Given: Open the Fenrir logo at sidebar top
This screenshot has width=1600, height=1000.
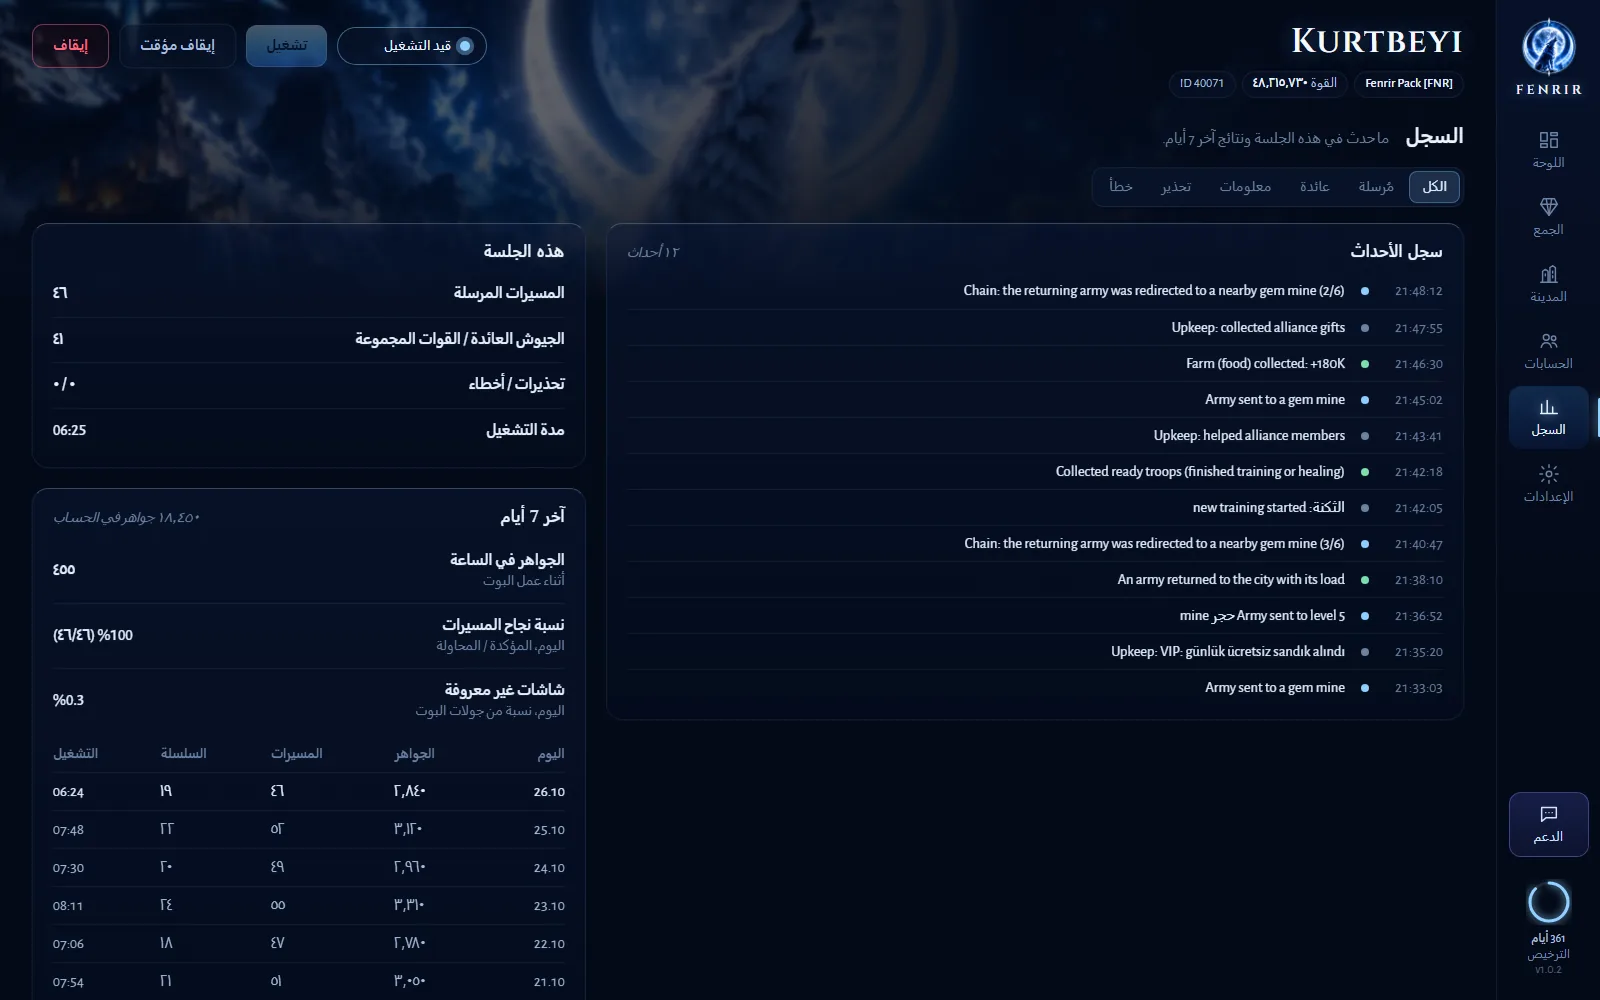Looking at the screenshot, I should click(1548, 57).
